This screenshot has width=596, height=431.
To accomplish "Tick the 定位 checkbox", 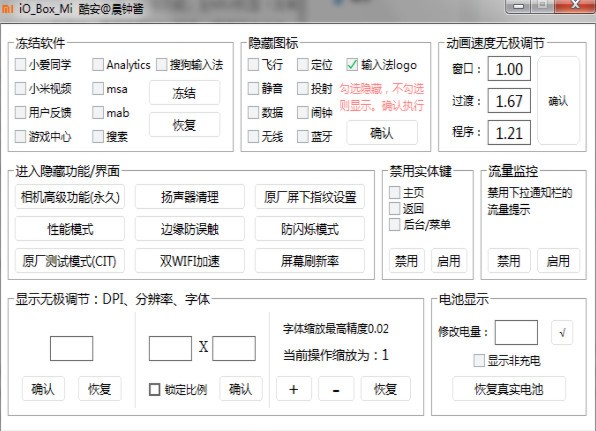I will click(303, 65).
